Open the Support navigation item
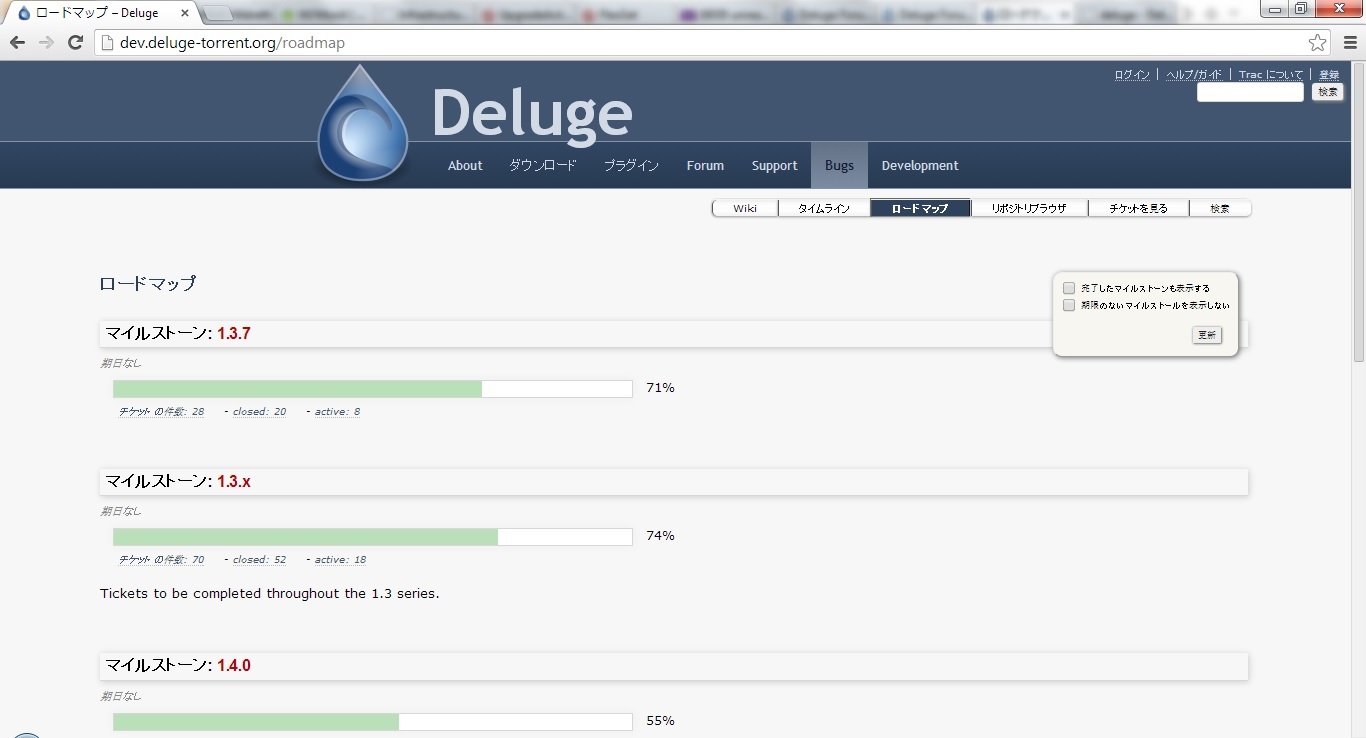This screenshot has height=738, width=1366. (775, 166)
